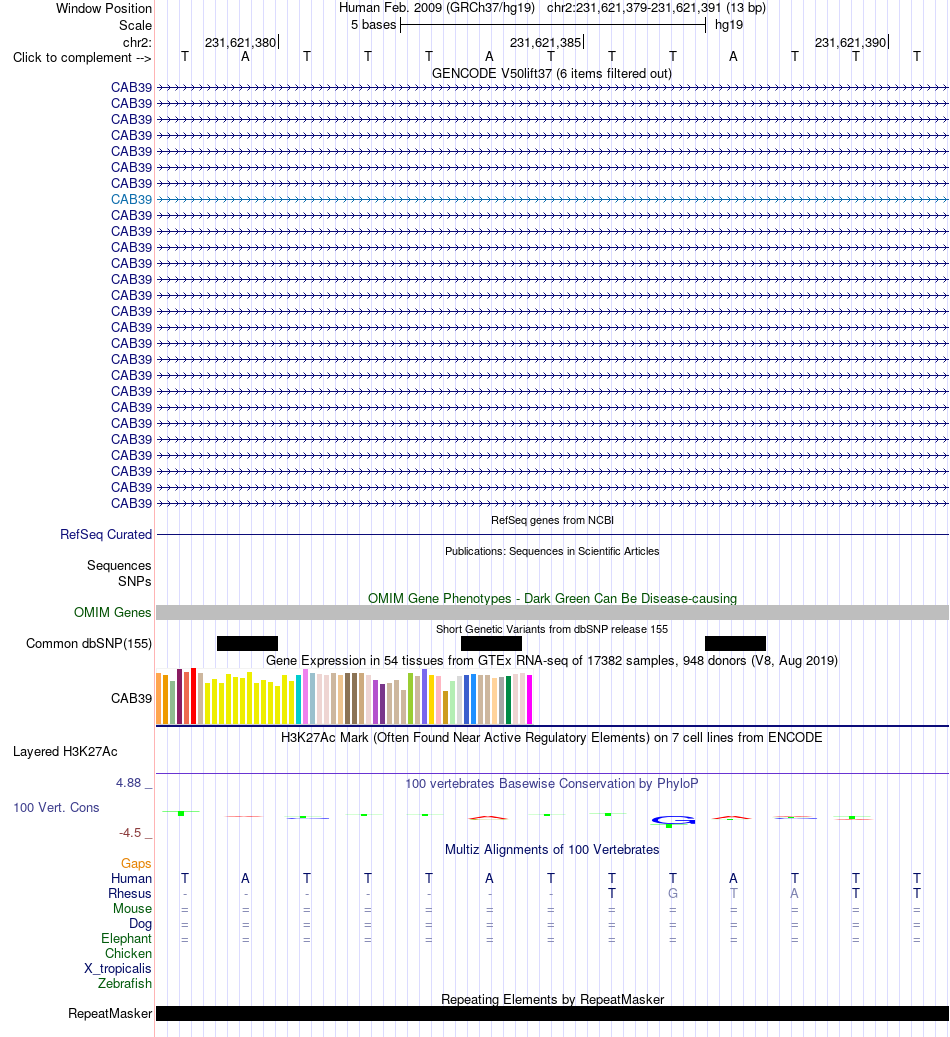Screen dimensions: 950x1037
Task: Click 'Short Genetic Variants from dbSNP release 155'
Action: (552, 630)
